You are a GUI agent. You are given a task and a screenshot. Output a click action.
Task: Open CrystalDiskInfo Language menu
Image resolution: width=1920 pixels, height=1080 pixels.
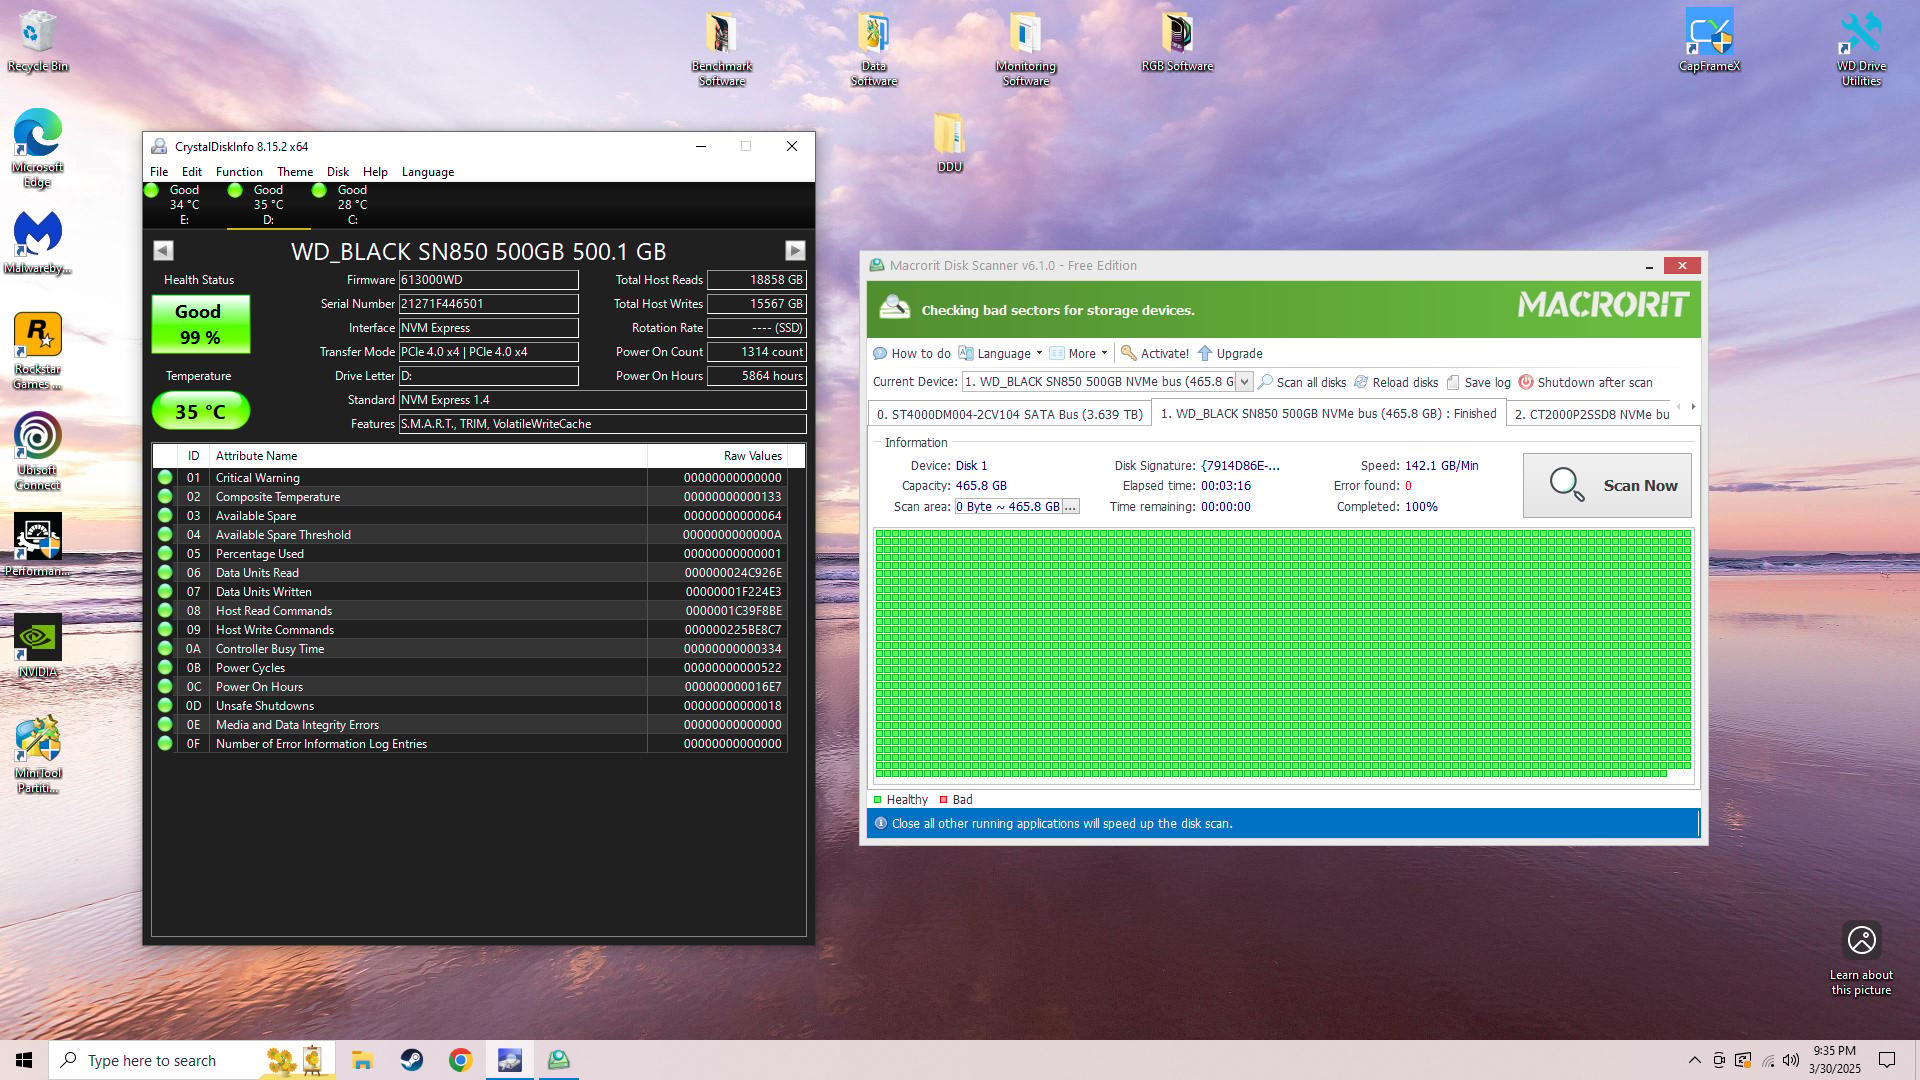pos(428,172)
